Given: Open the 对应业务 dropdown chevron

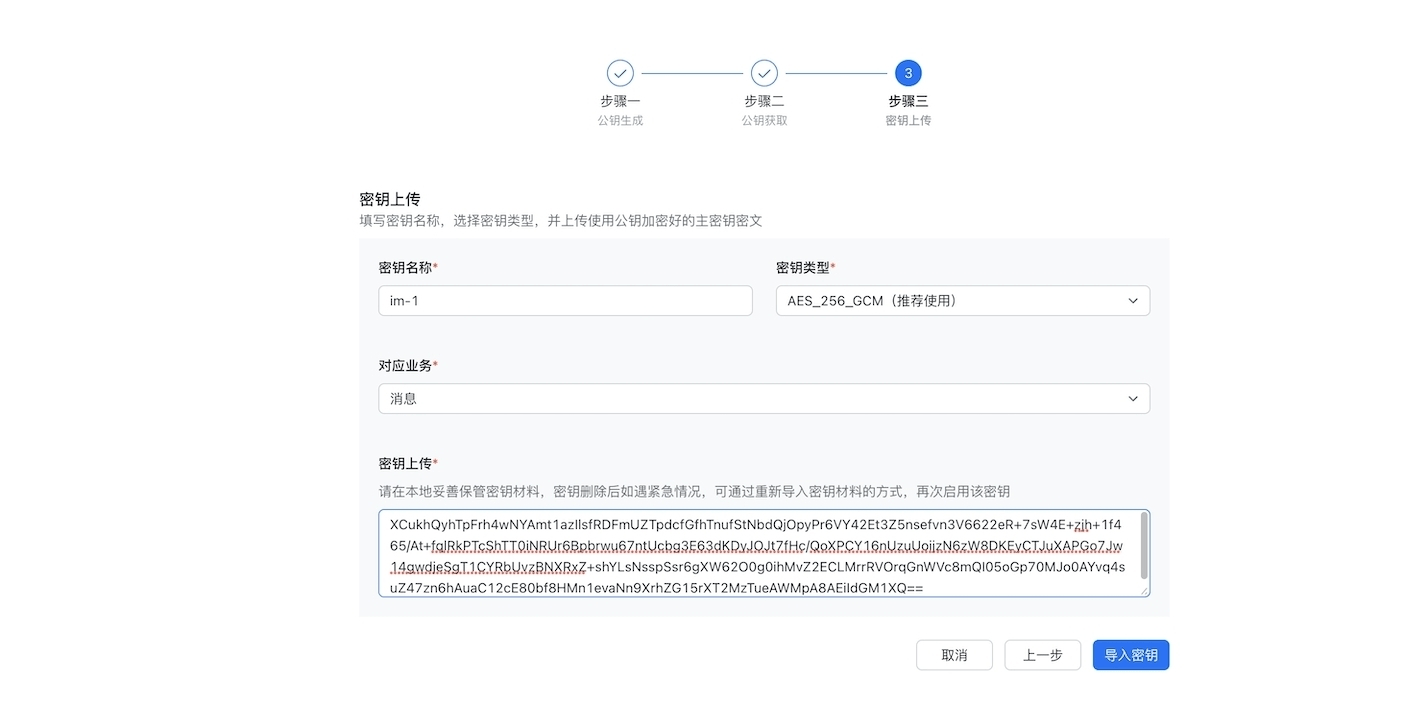Looking at the screenshot, I should pyautogui.click(x=1133, y=399).
